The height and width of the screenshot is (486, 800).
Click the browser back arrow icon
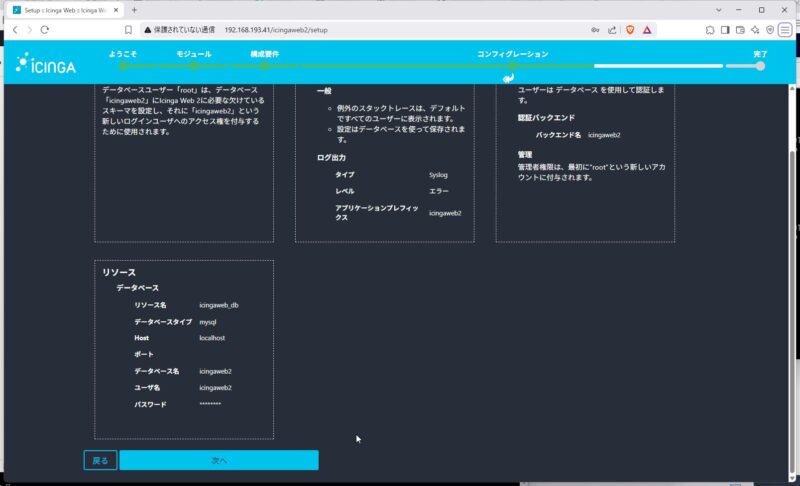coord(15,30)
